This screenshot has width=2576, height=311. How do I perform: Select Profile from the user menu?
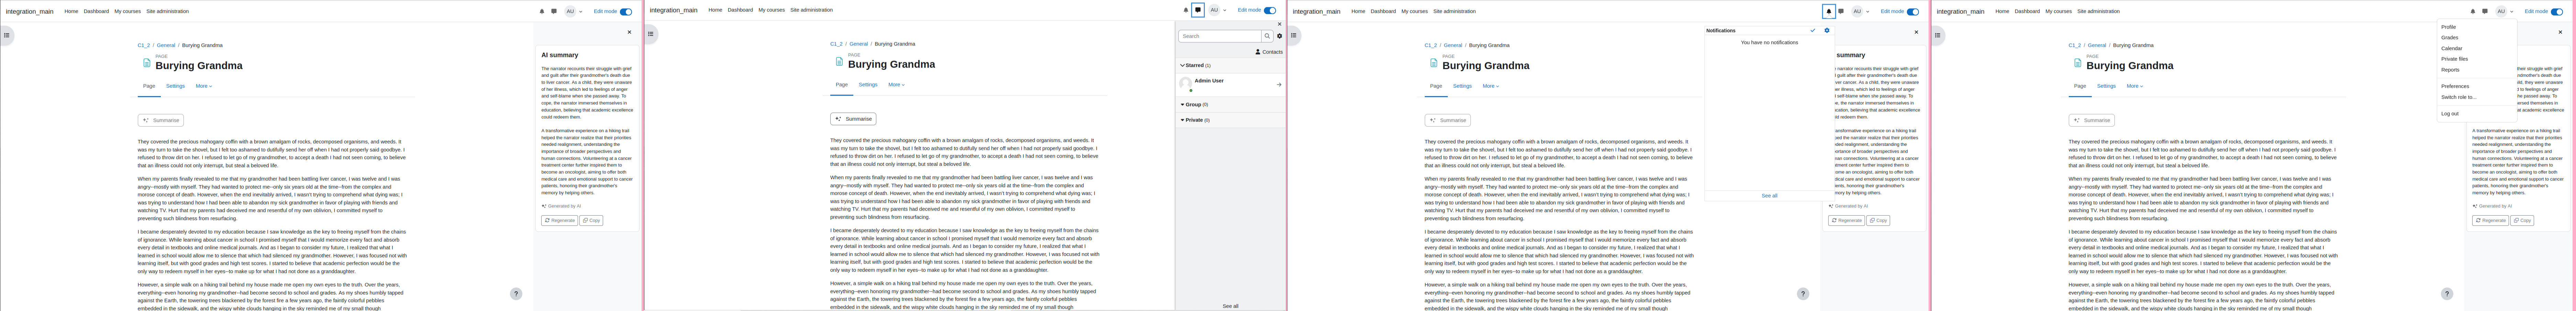click(2448, 27)
